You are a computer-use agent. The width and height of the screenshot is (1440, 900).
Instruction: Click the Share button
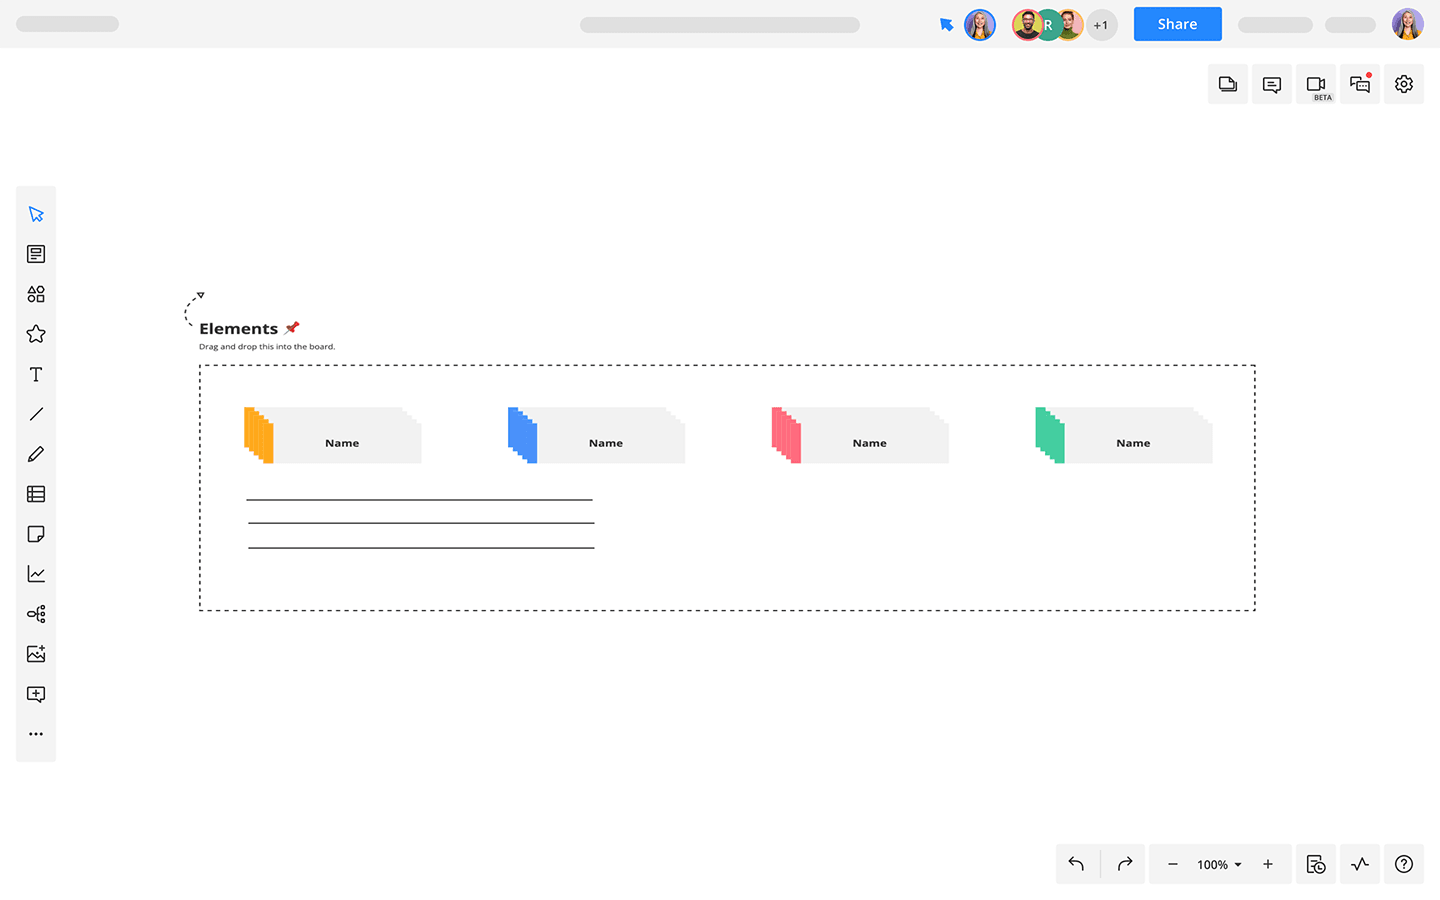[x=1177, y=24]
